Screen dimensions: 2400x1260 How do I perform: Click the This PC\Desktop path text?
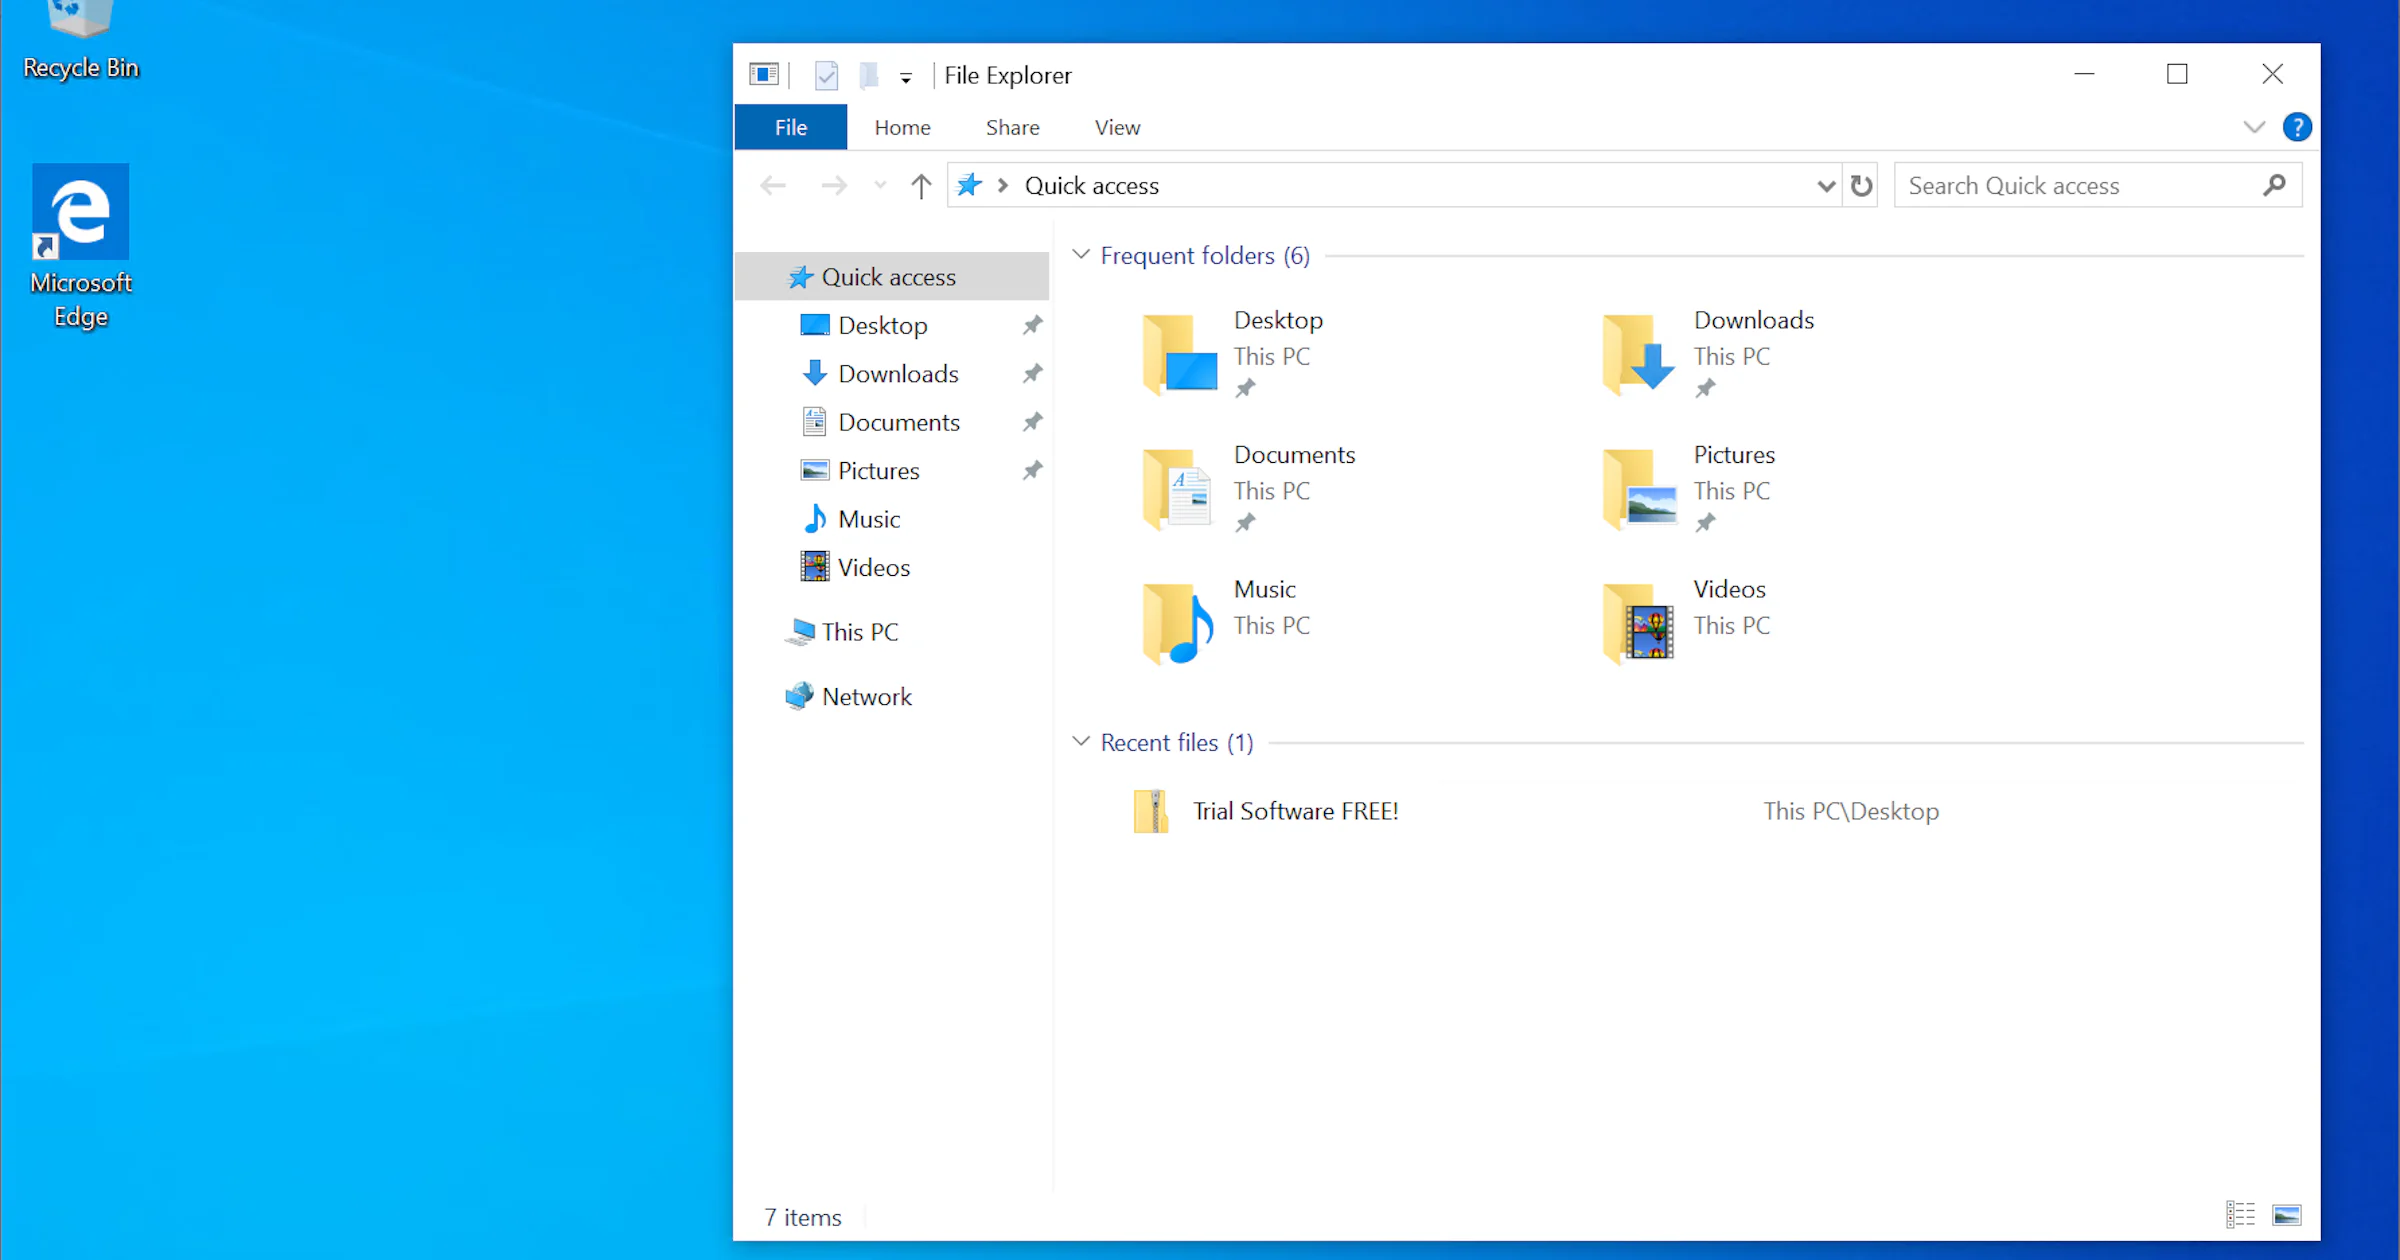tap(1850, 811)
